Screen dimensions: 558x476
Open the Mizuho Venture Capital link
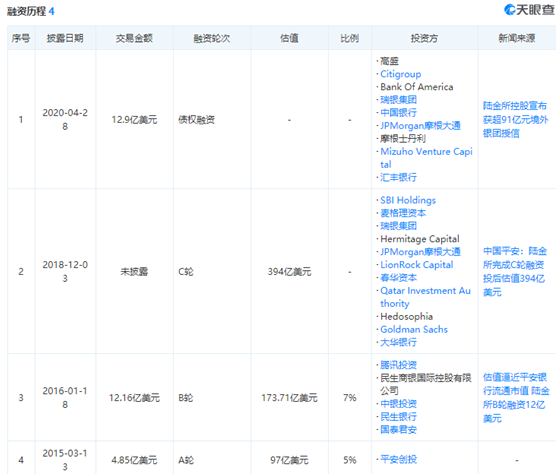[x=426, y=158]
